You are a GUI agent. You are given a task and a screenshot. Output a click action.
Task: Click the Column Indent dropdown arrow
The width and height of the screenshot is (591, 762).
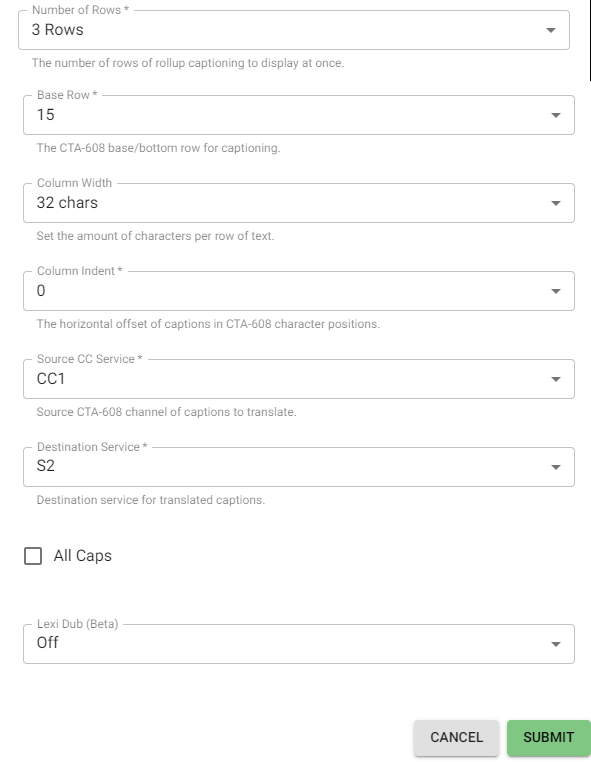click(556, 291)
